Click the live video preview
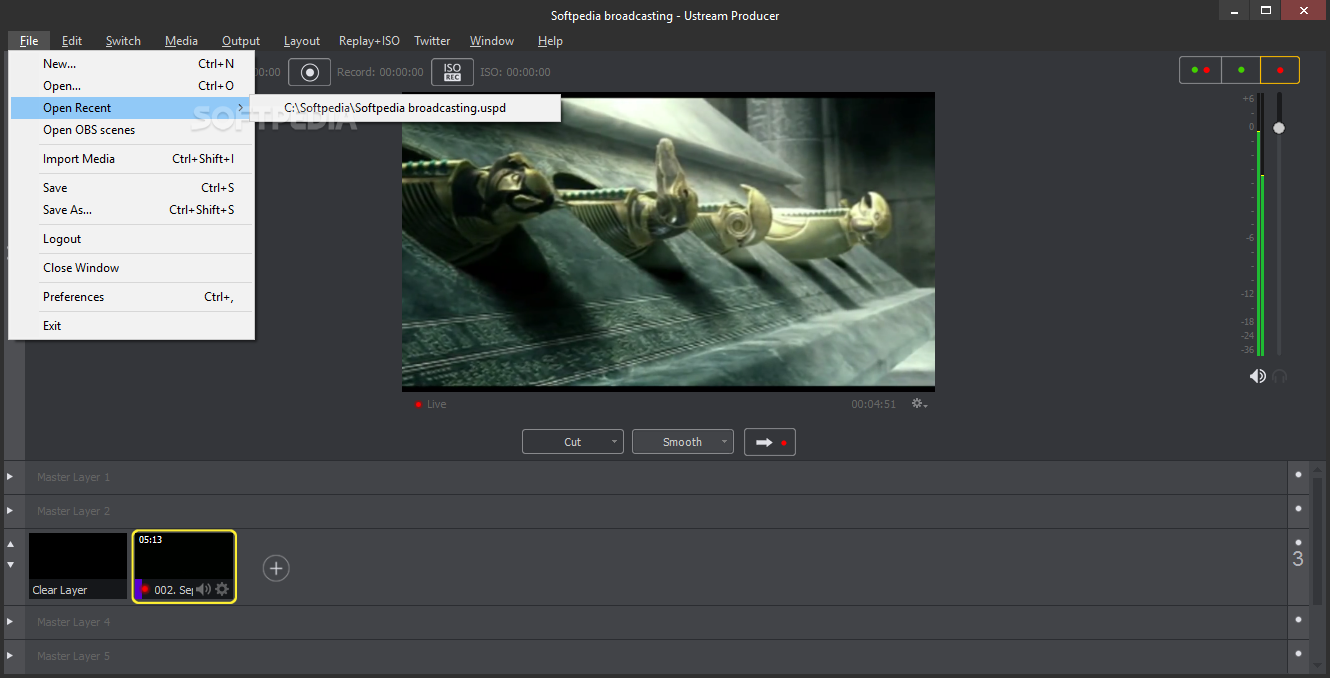Image resolution: width=1330 pixels, height=678 pixels. pyautogui.click(x=668, y=241)
